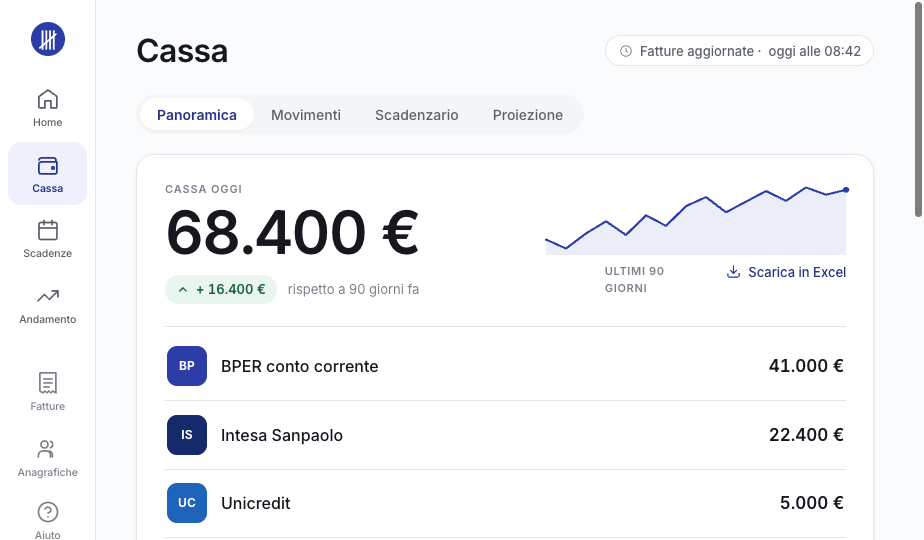
Task: Open the Andamento trend section
Action: [x=48, y=305]
